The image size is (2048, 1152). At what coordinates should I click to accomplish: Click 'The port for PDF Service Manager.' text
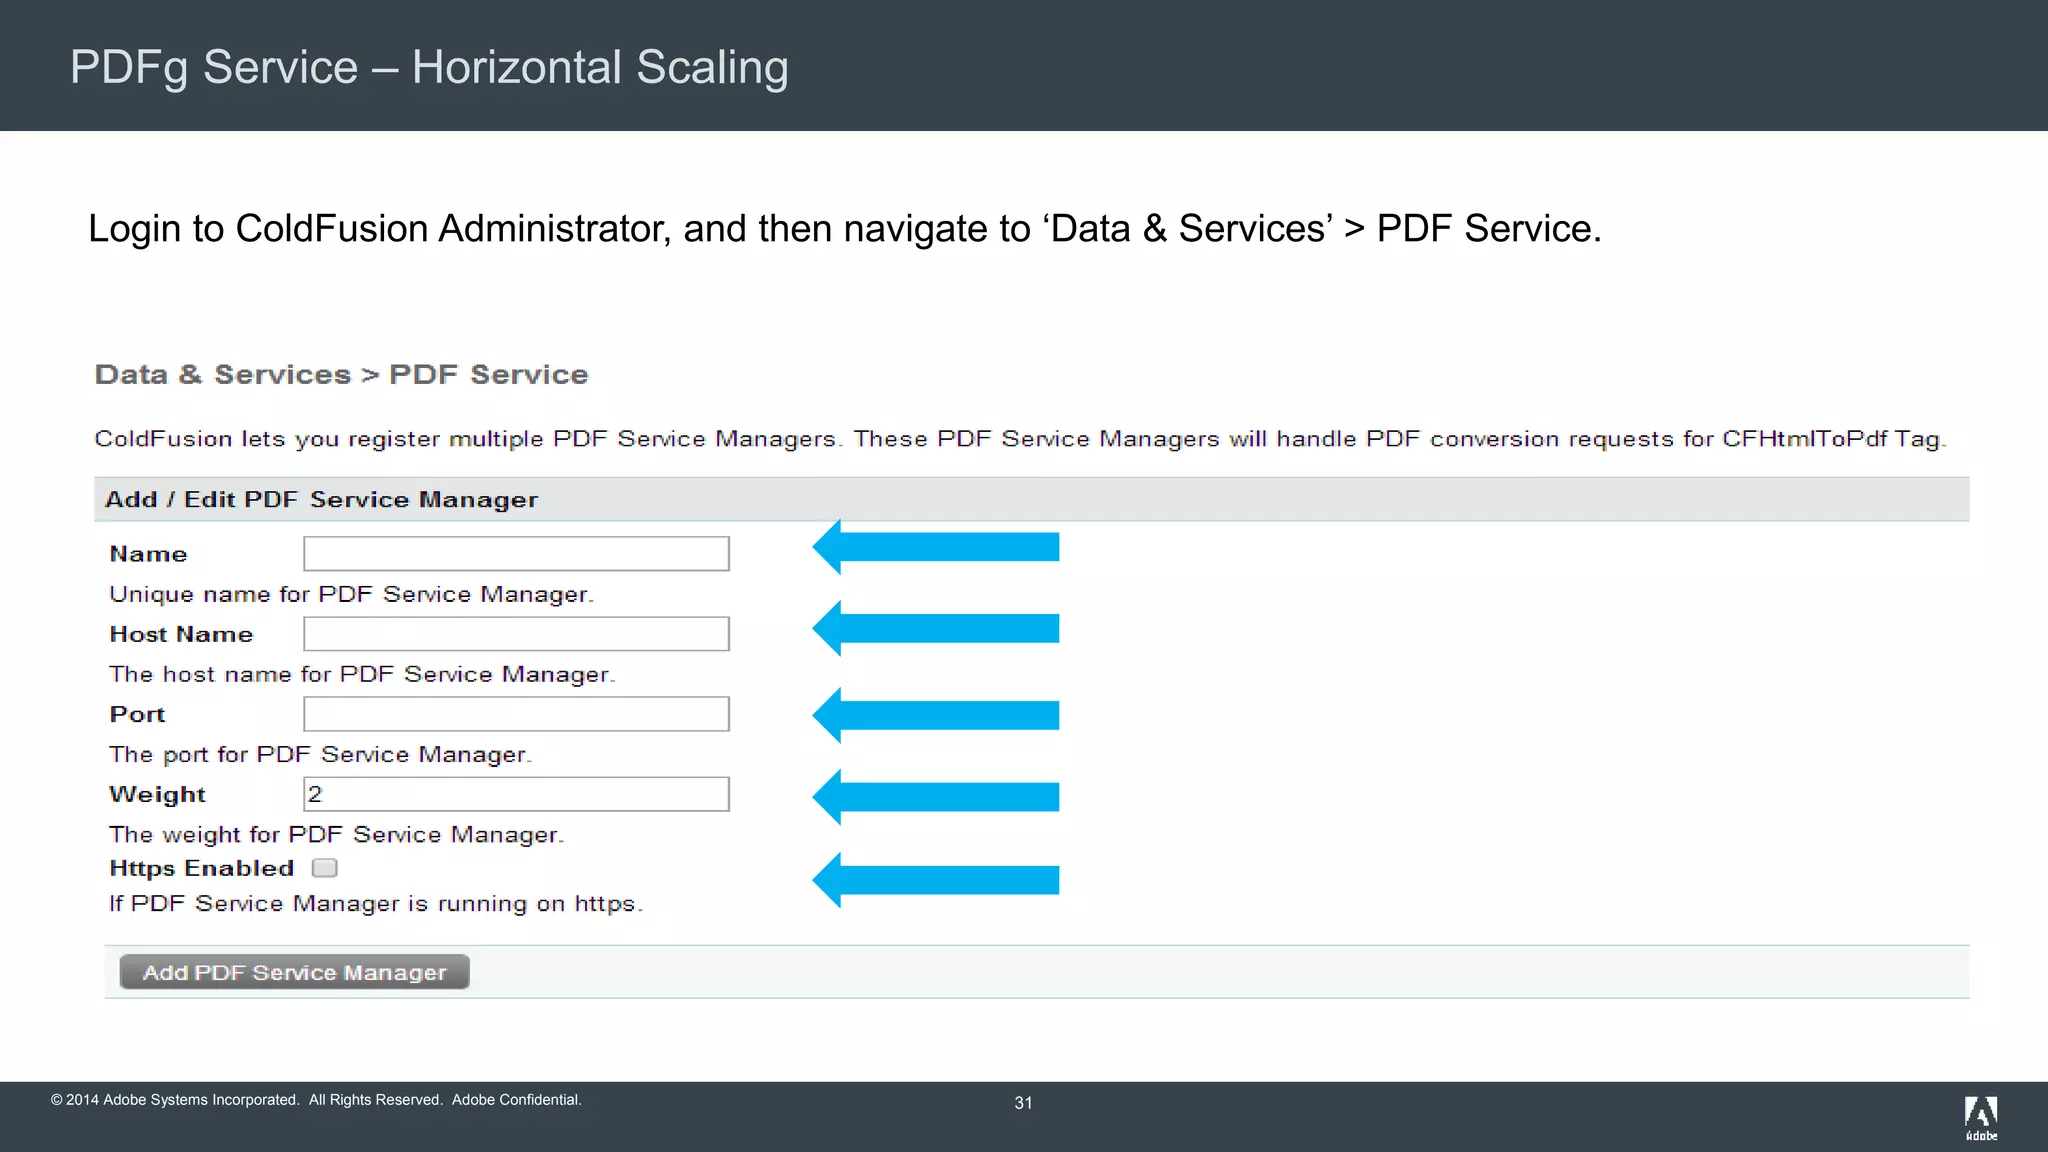[x=320, y=754]
